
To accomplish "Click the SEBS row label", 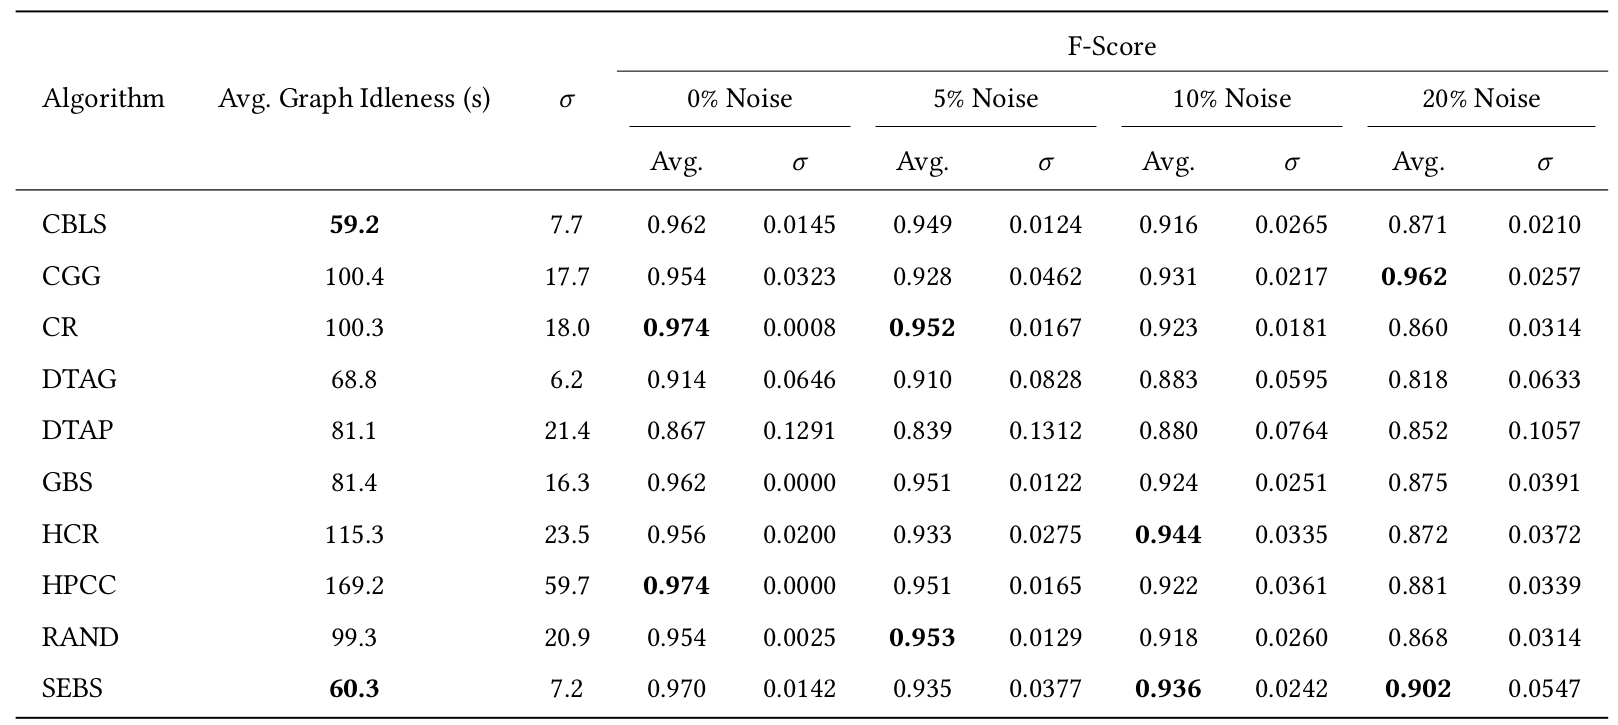I will pyautogui.click(x=72, y=688).
